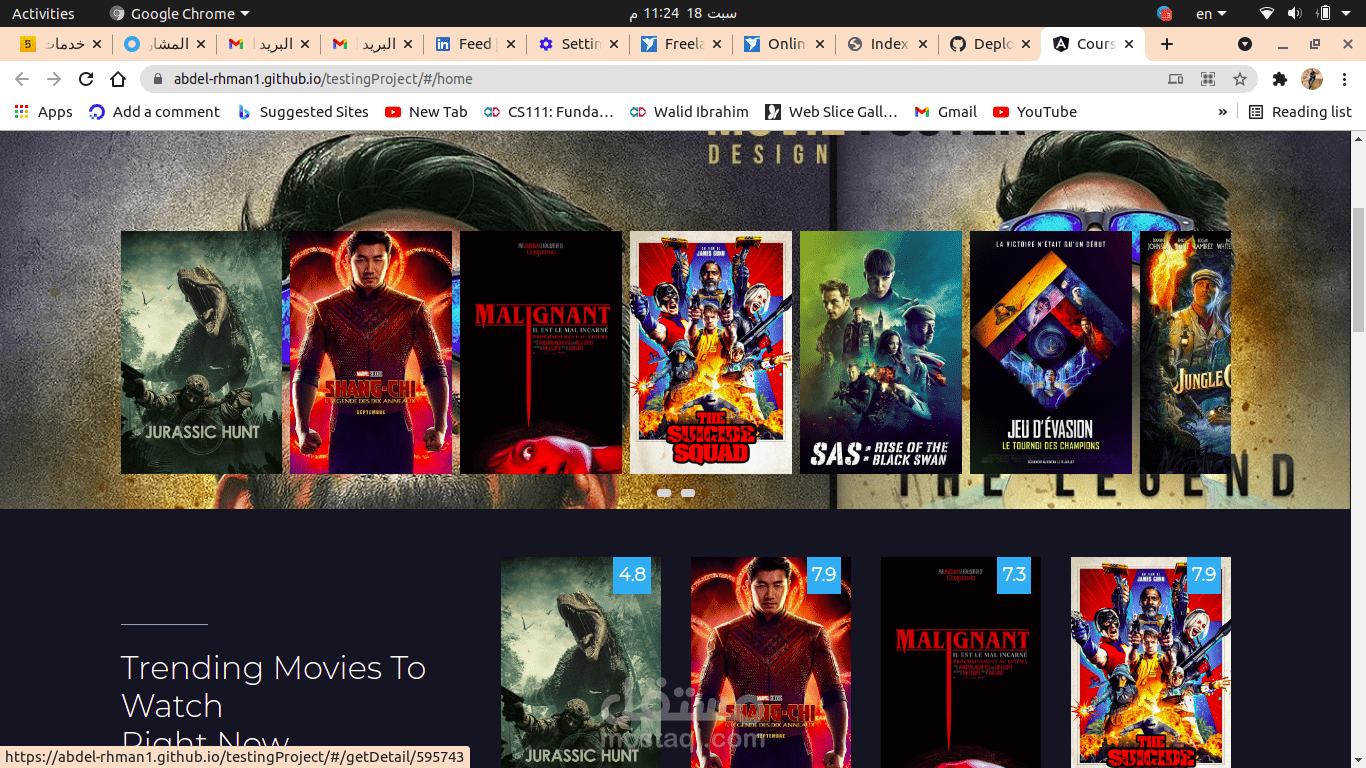Switch to the Freela tab
The height and width of the screenshot is (768, 1366).
coord(682,44)
